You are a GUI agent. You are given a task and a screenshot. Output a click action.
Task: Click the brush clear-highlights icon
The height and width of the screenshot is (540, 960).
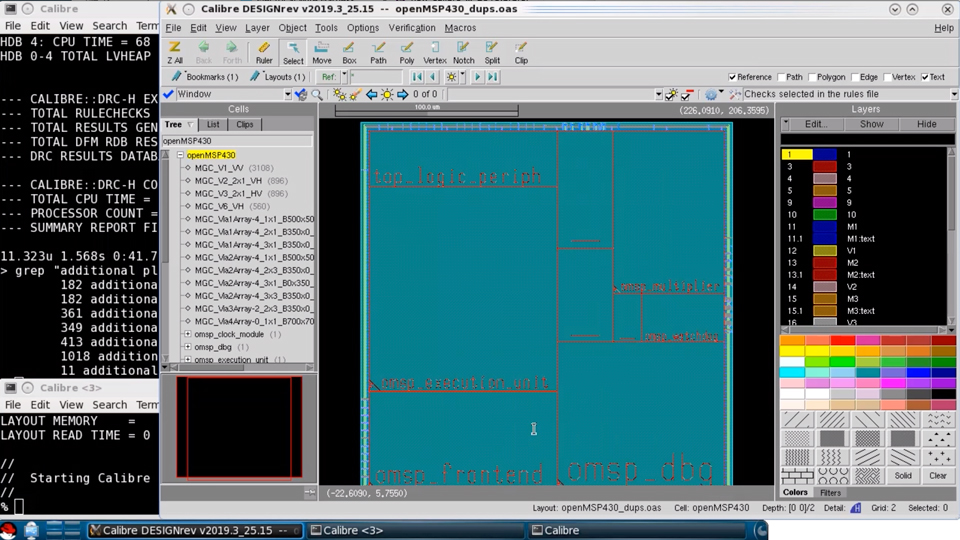click(x=355, y=94)
